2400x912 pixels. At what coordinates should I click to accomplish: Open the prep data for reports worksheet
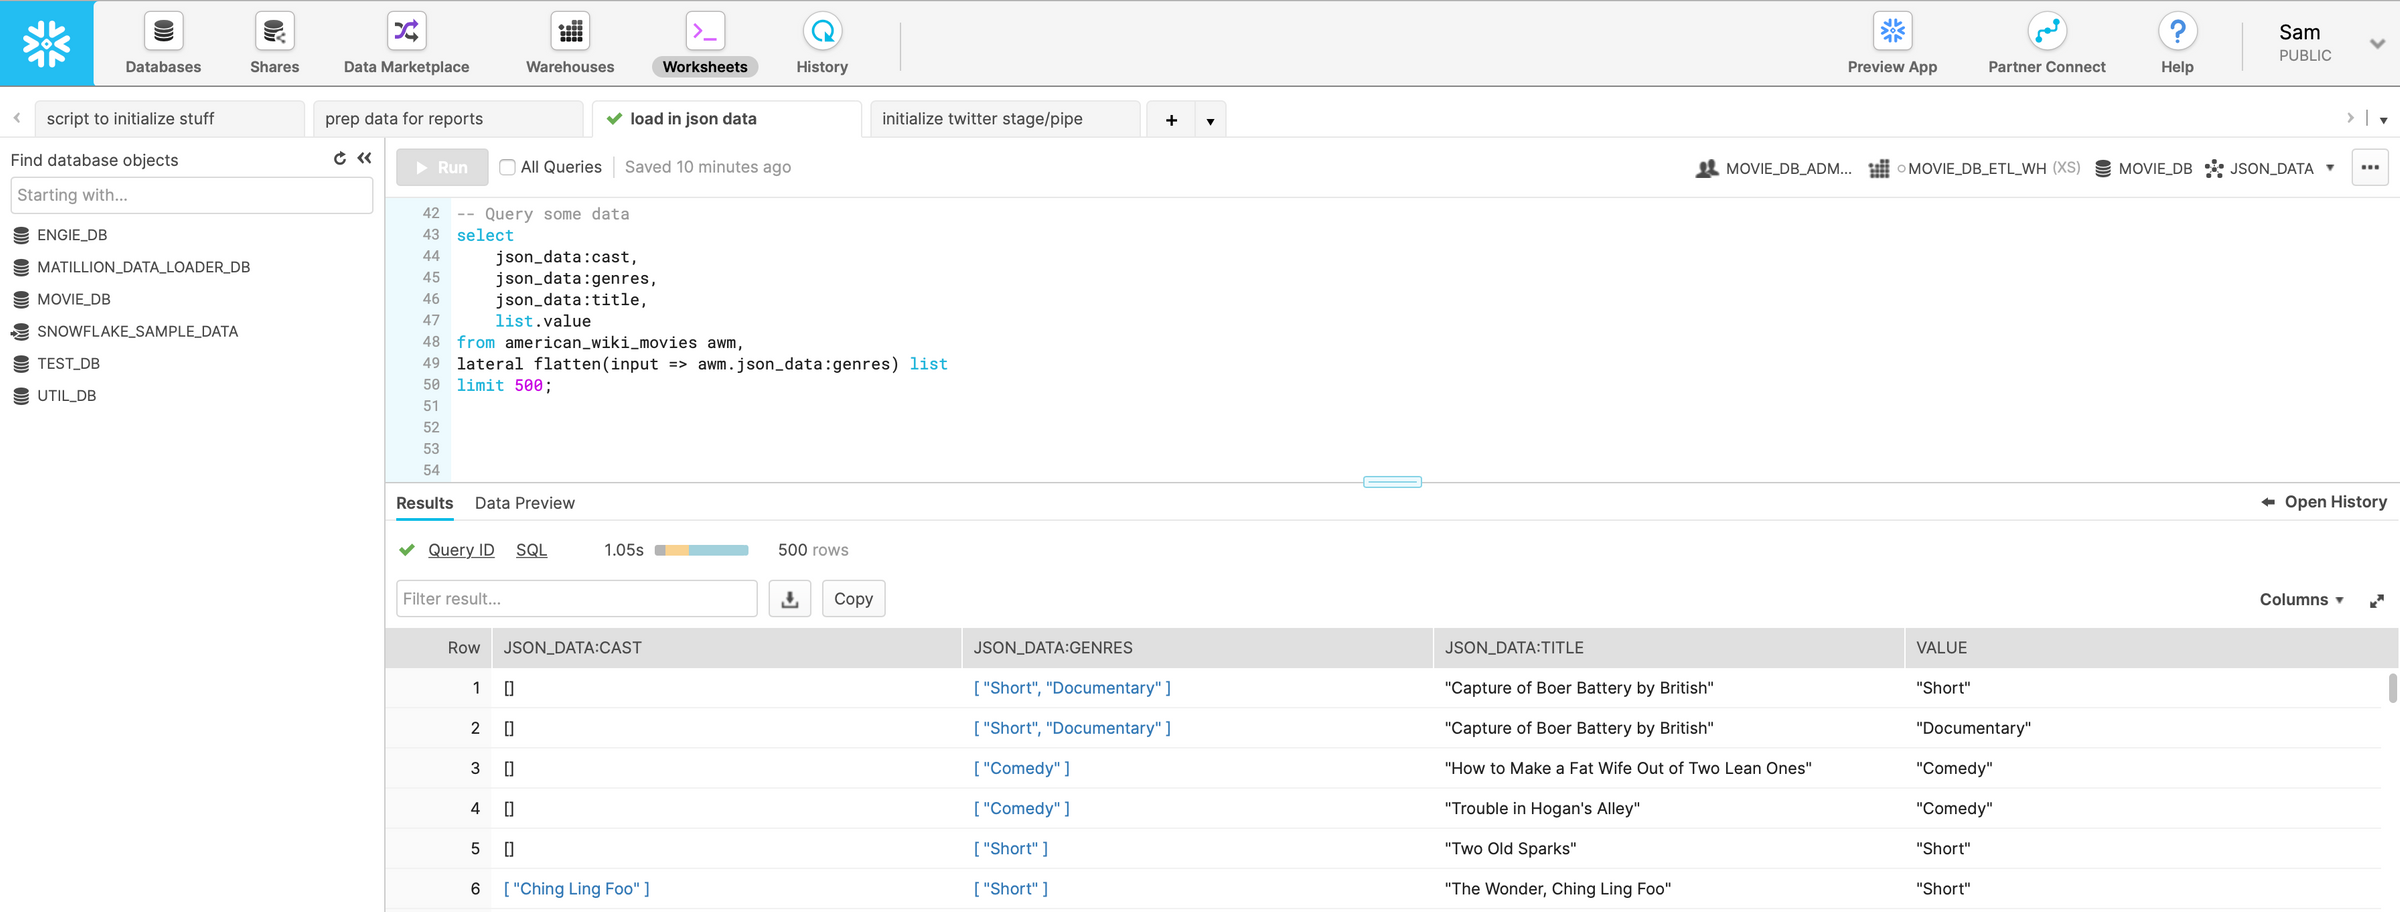(x=403, y=118)
